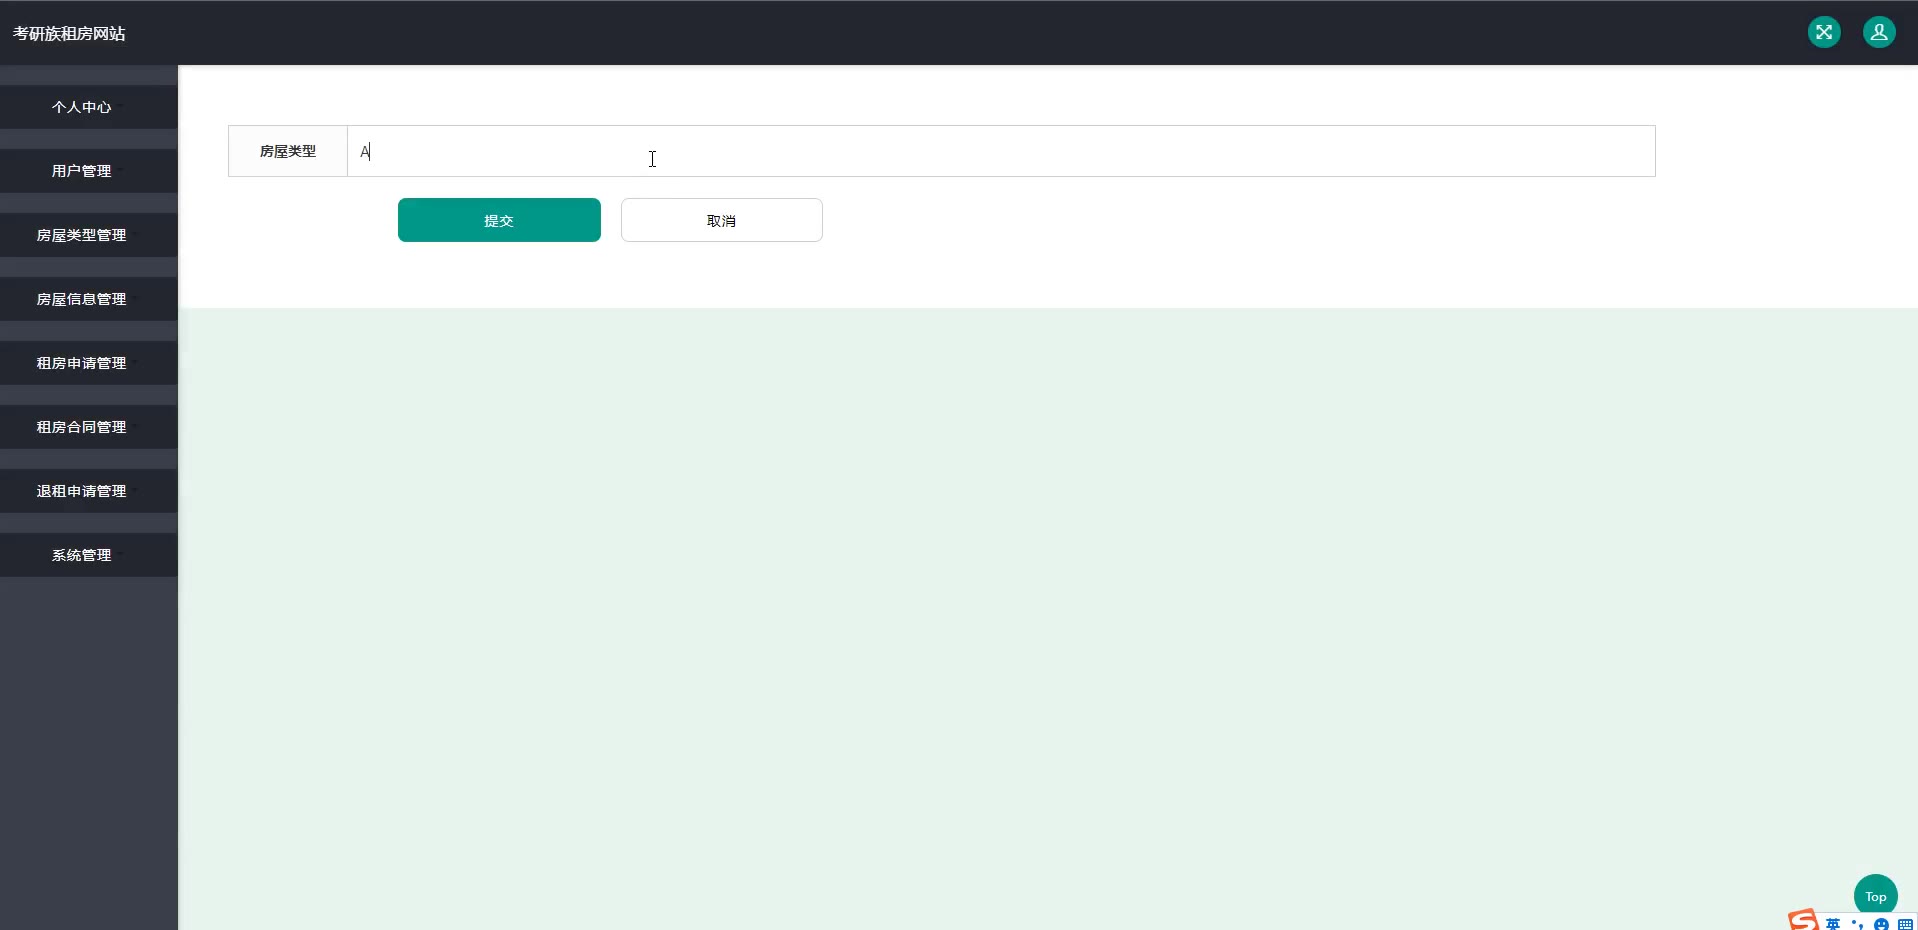Click the Top back-to-top button
Image resolution: width=1918 pixels, height=930 pixels.
tap(1875, 896)
